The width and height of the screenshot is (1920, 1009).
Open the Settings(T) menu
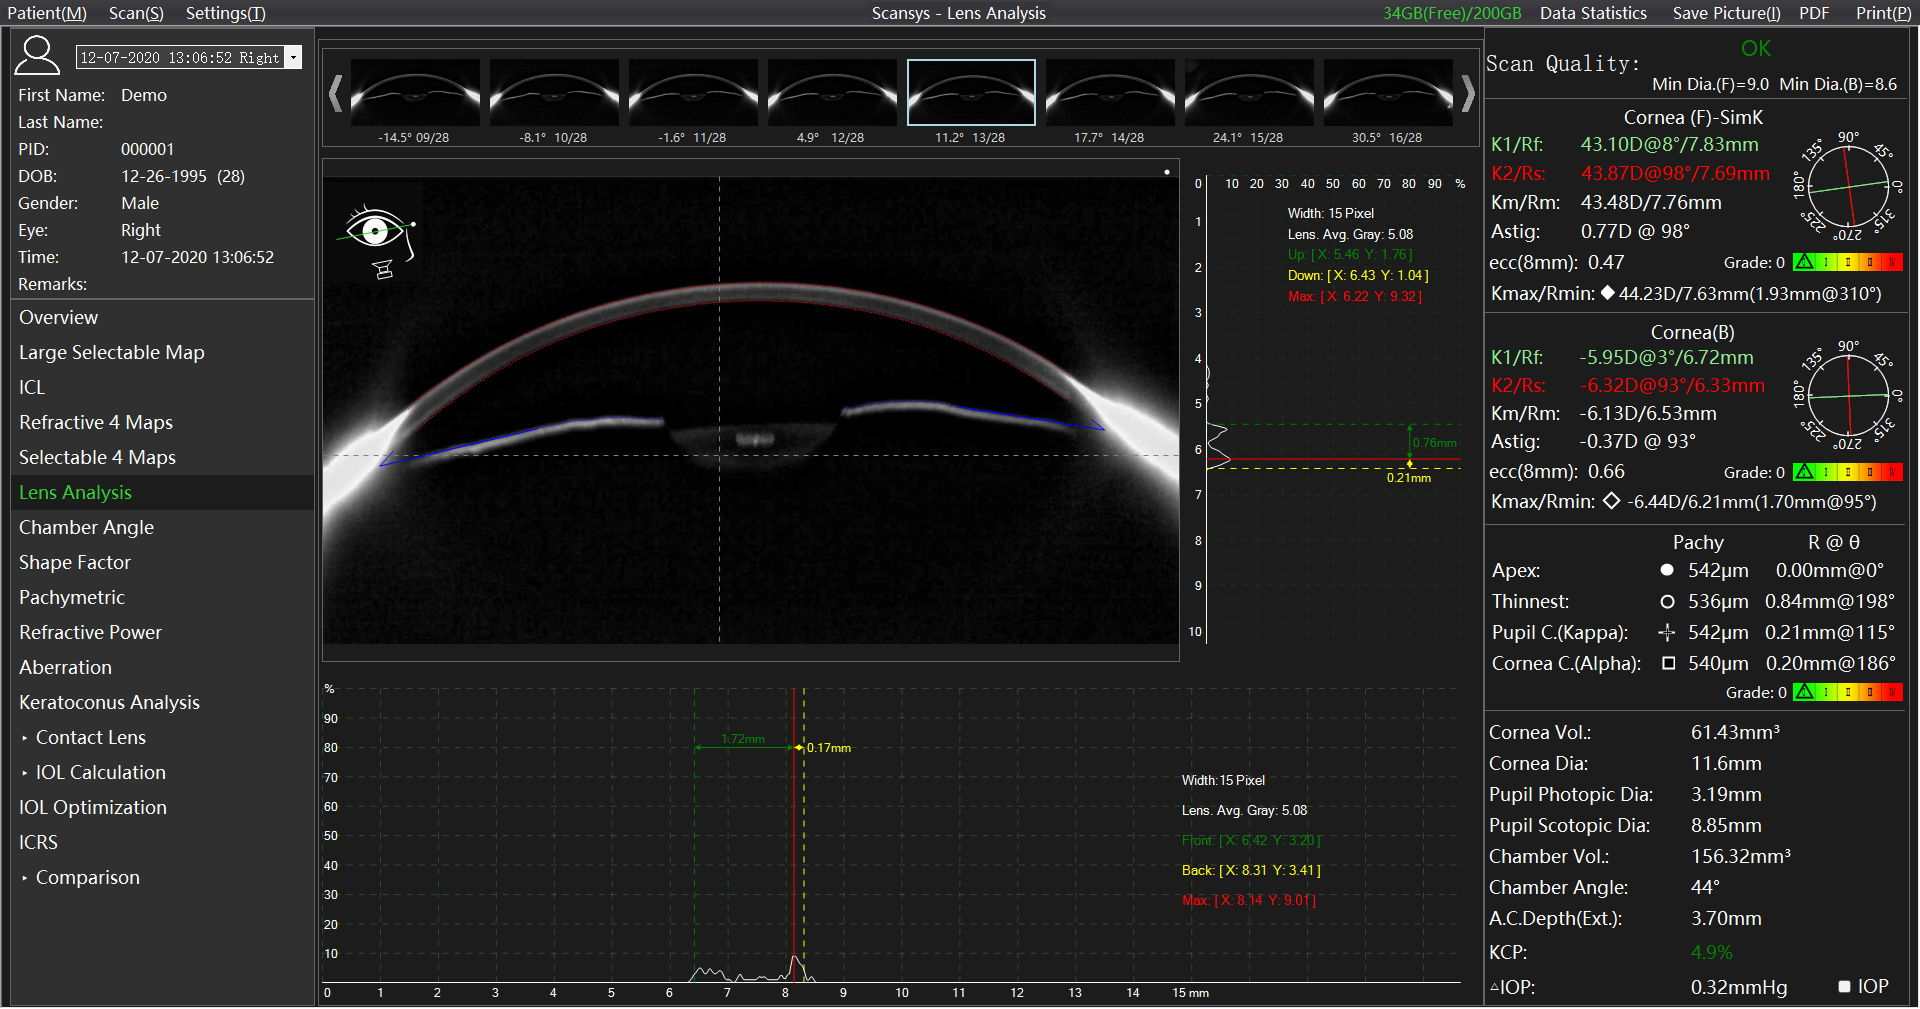[x=226, y=13]
